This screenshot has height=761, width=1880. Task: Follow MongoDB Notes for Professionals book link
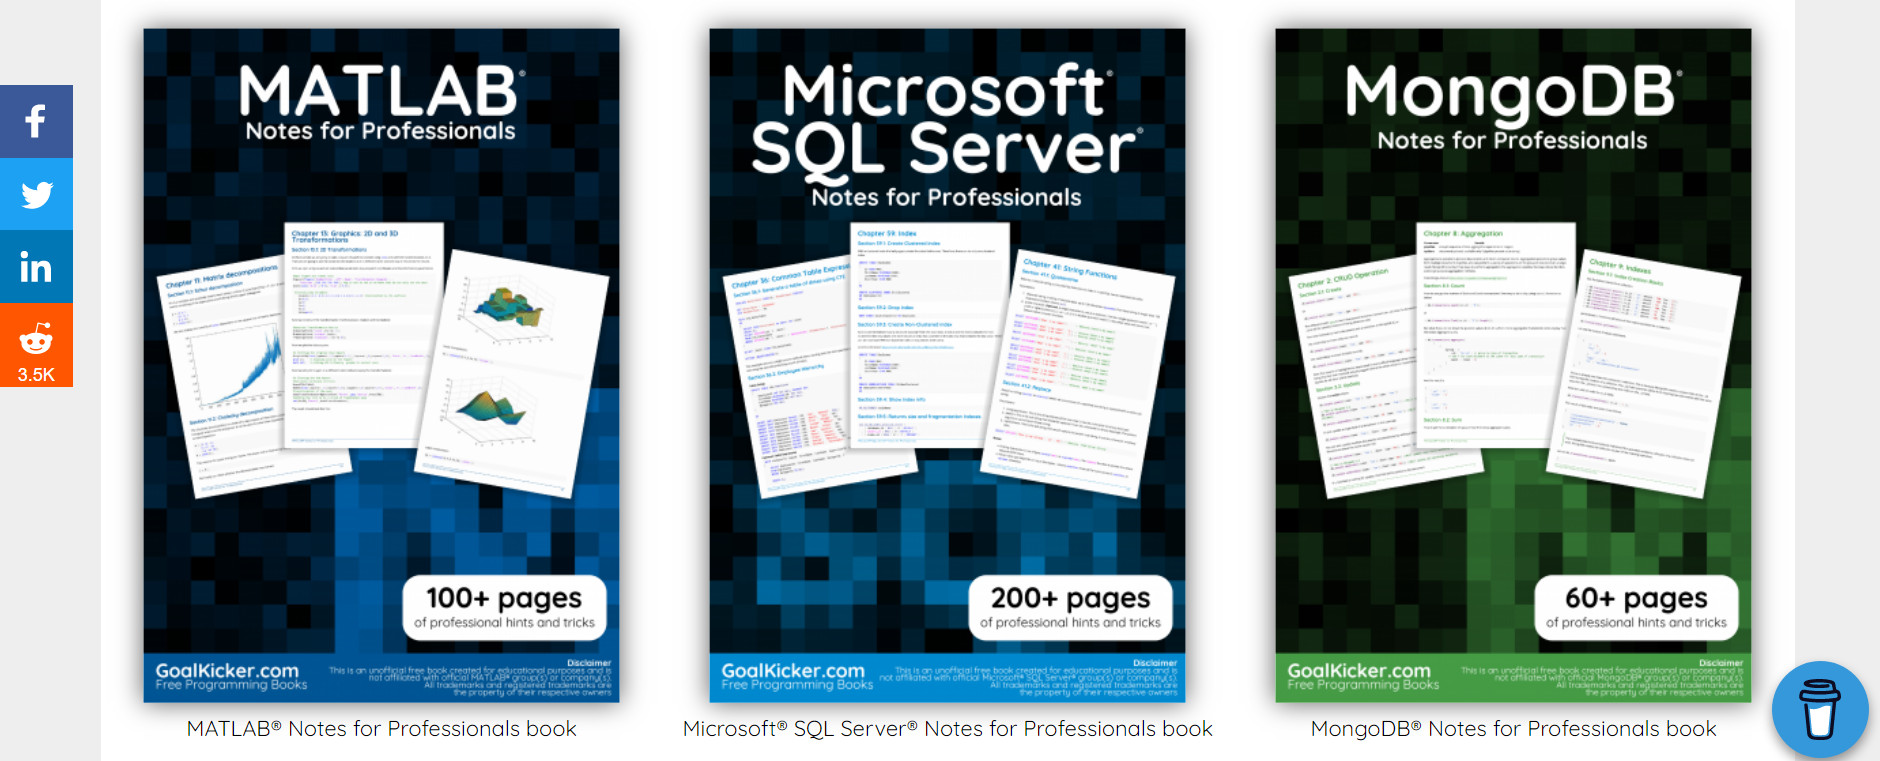pyautogui.click(x=1513, y=729)
